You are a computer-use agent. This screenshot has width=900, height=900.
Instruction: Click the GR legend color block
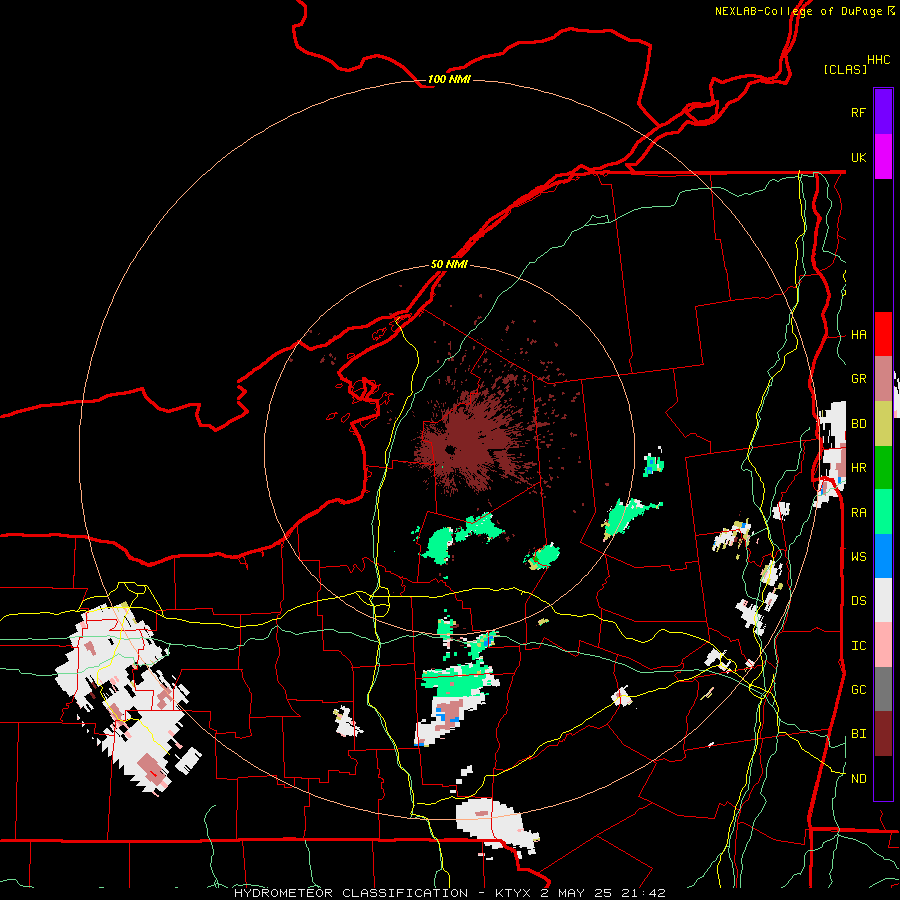pos(883,379)
